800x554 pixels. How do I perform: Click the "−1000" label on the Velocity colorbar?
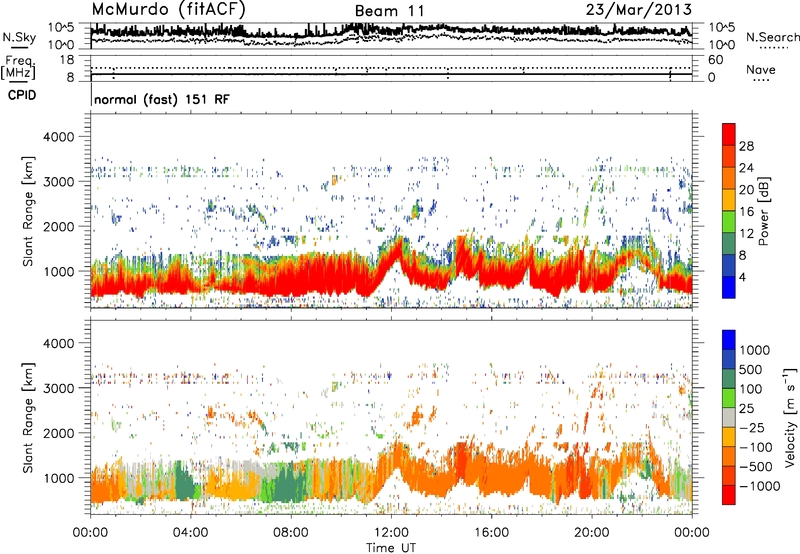[760, 486]
